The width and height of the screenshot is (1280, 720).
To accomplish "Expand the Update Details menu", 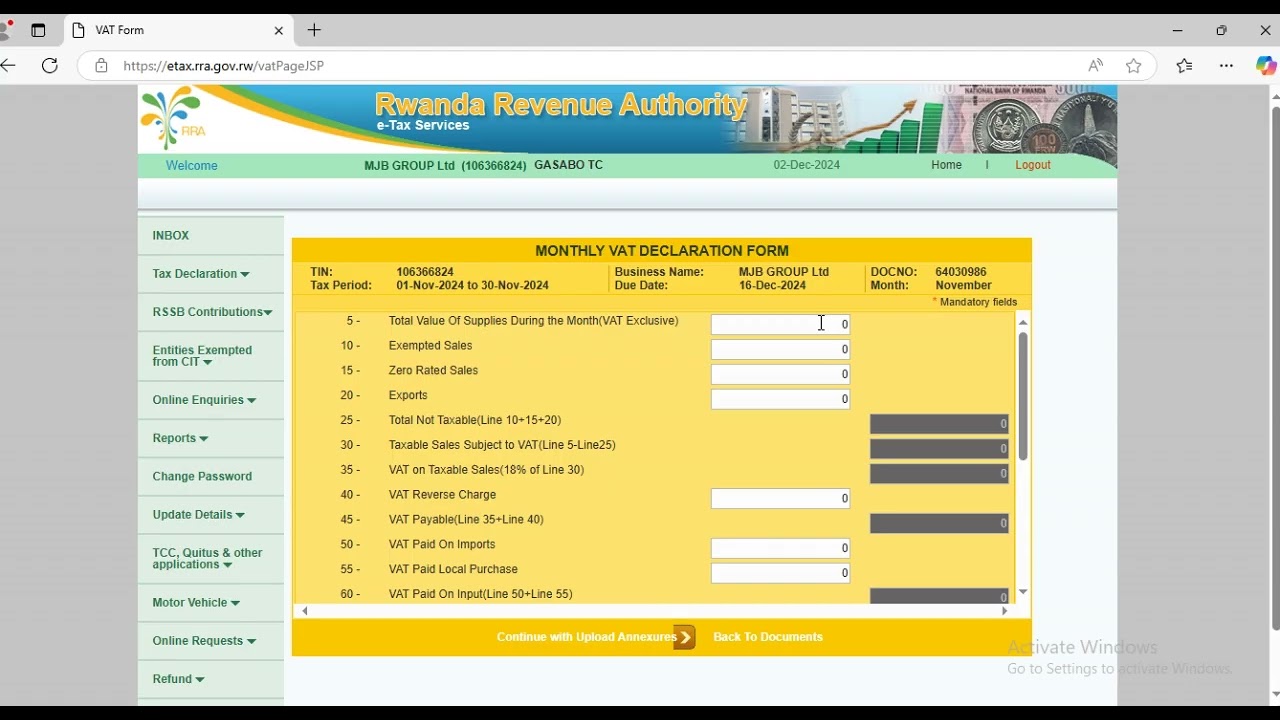I will coord(211,515).
